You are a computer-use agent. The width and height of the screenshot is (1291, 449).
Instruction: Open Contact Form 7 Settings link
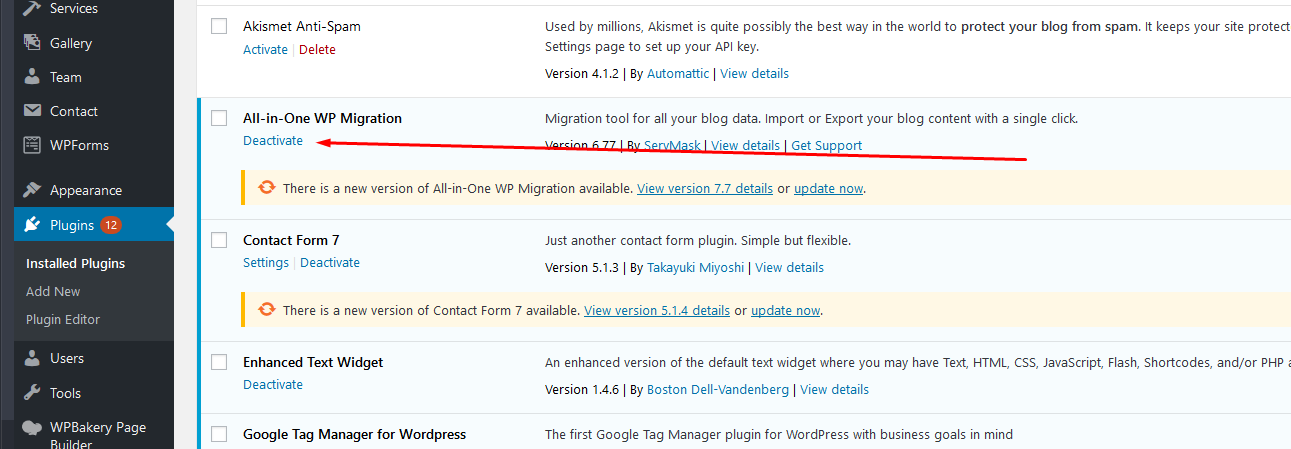(265, 263)
